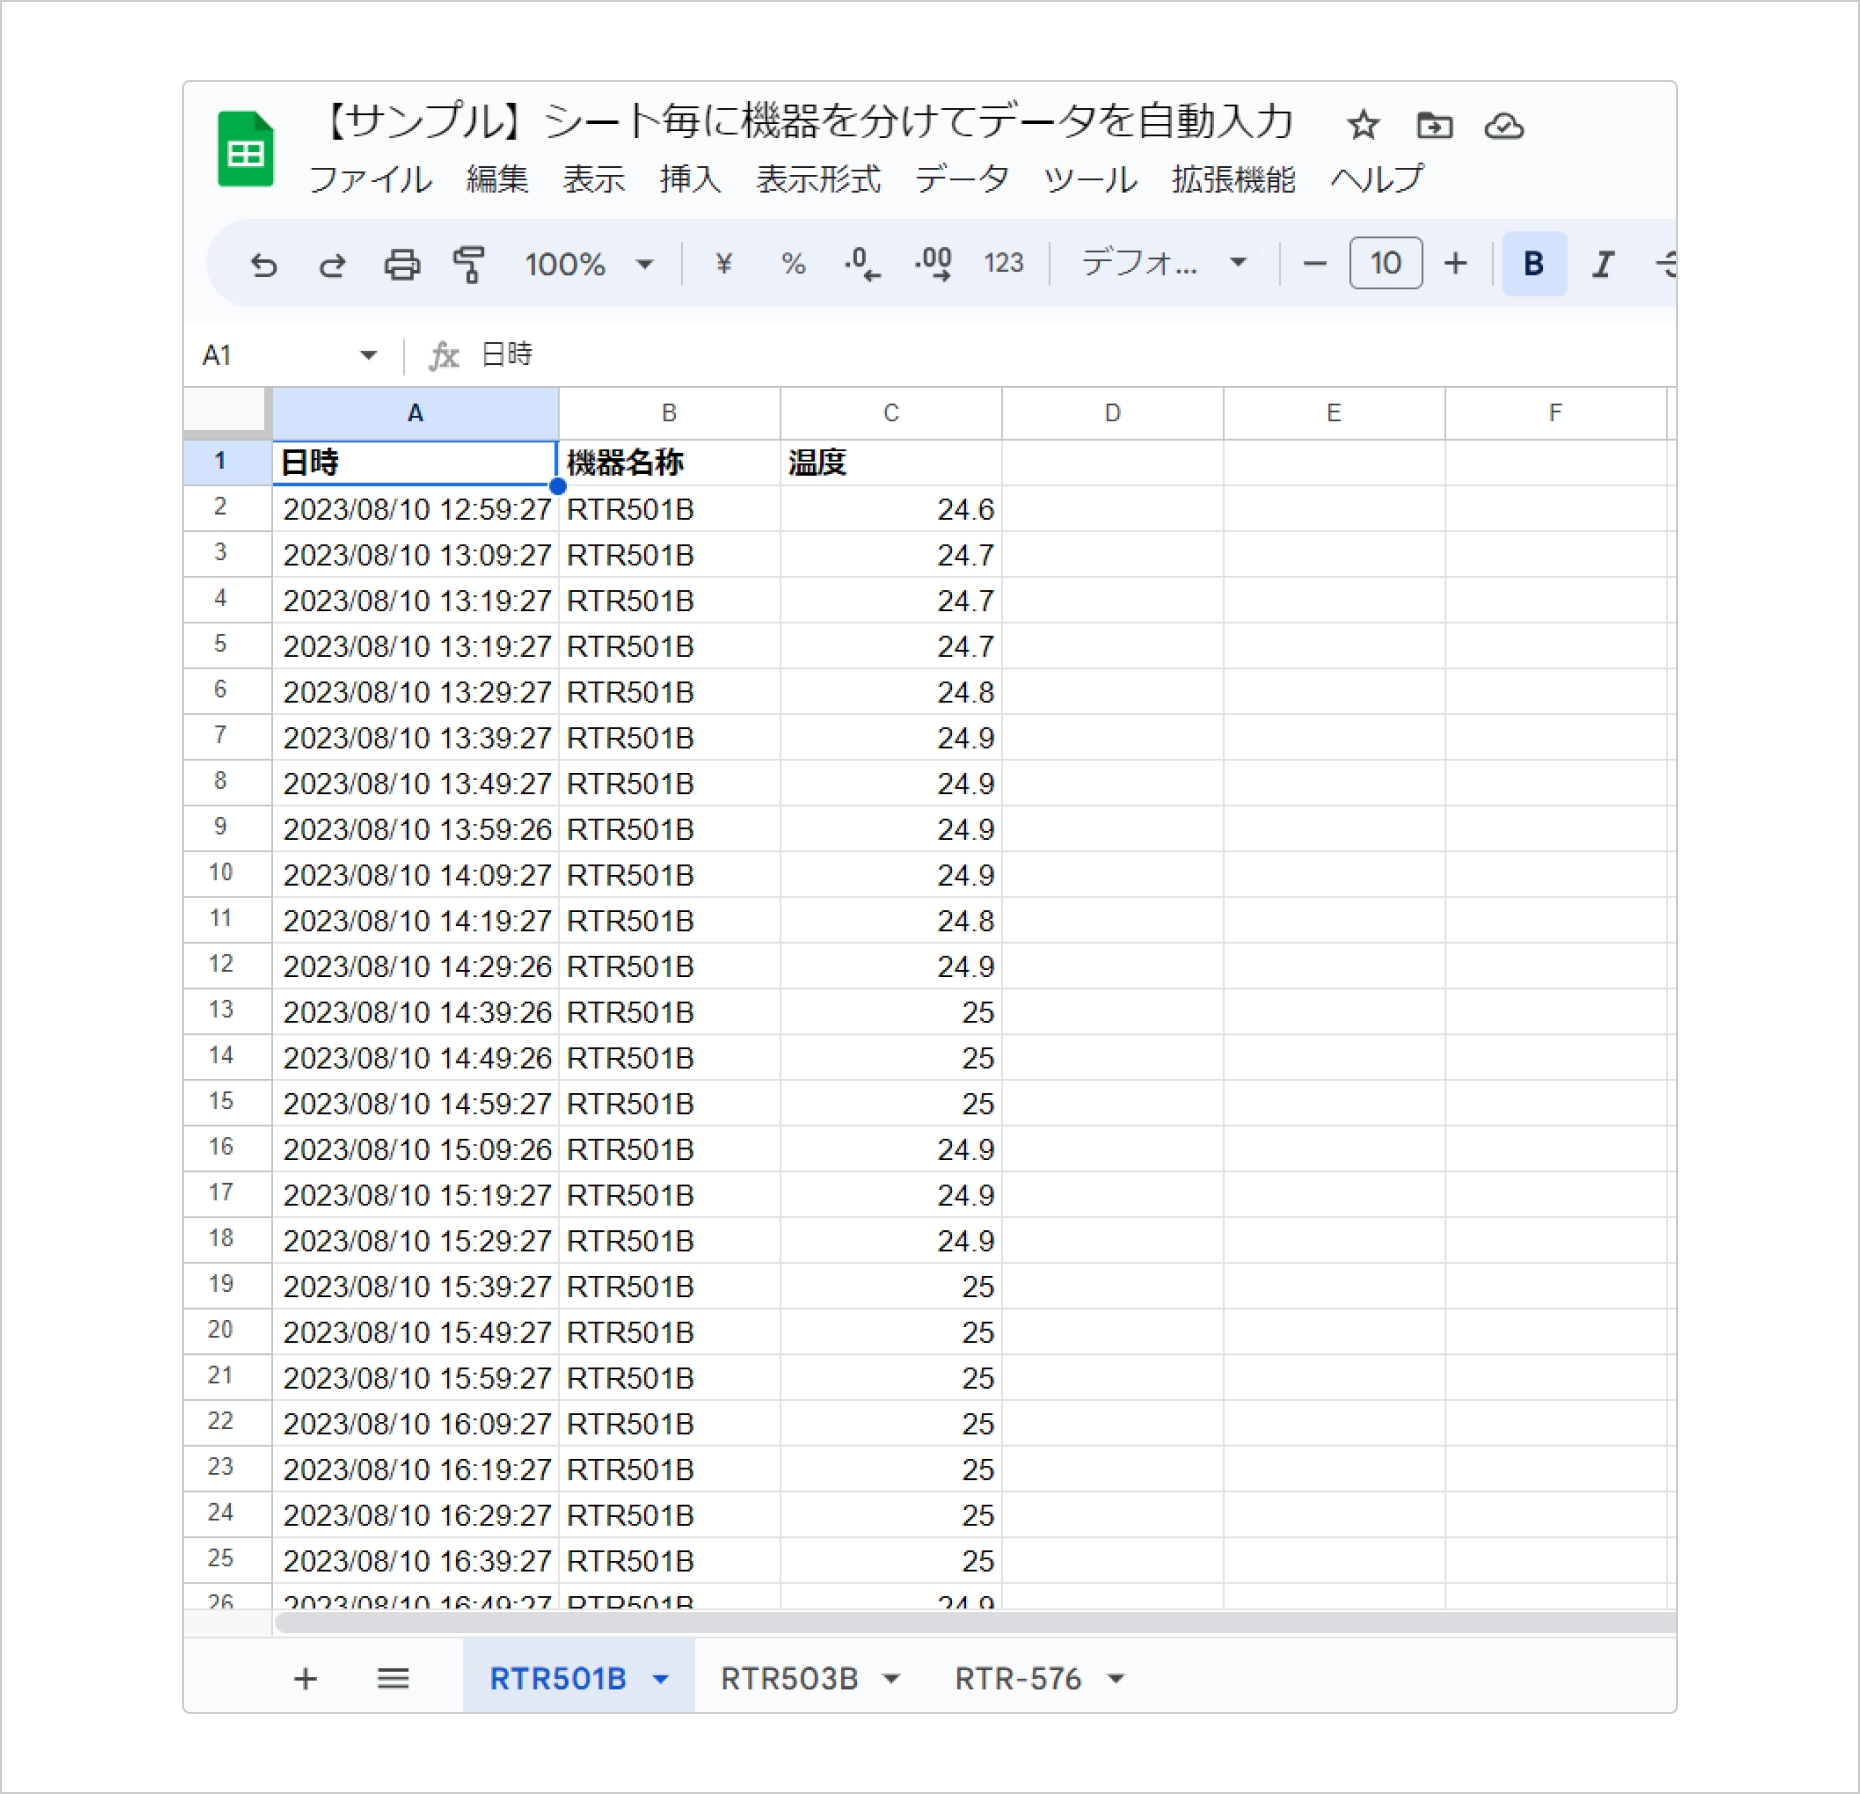Redo the last action
The image size is (1860, 1794).
point(332,265)
